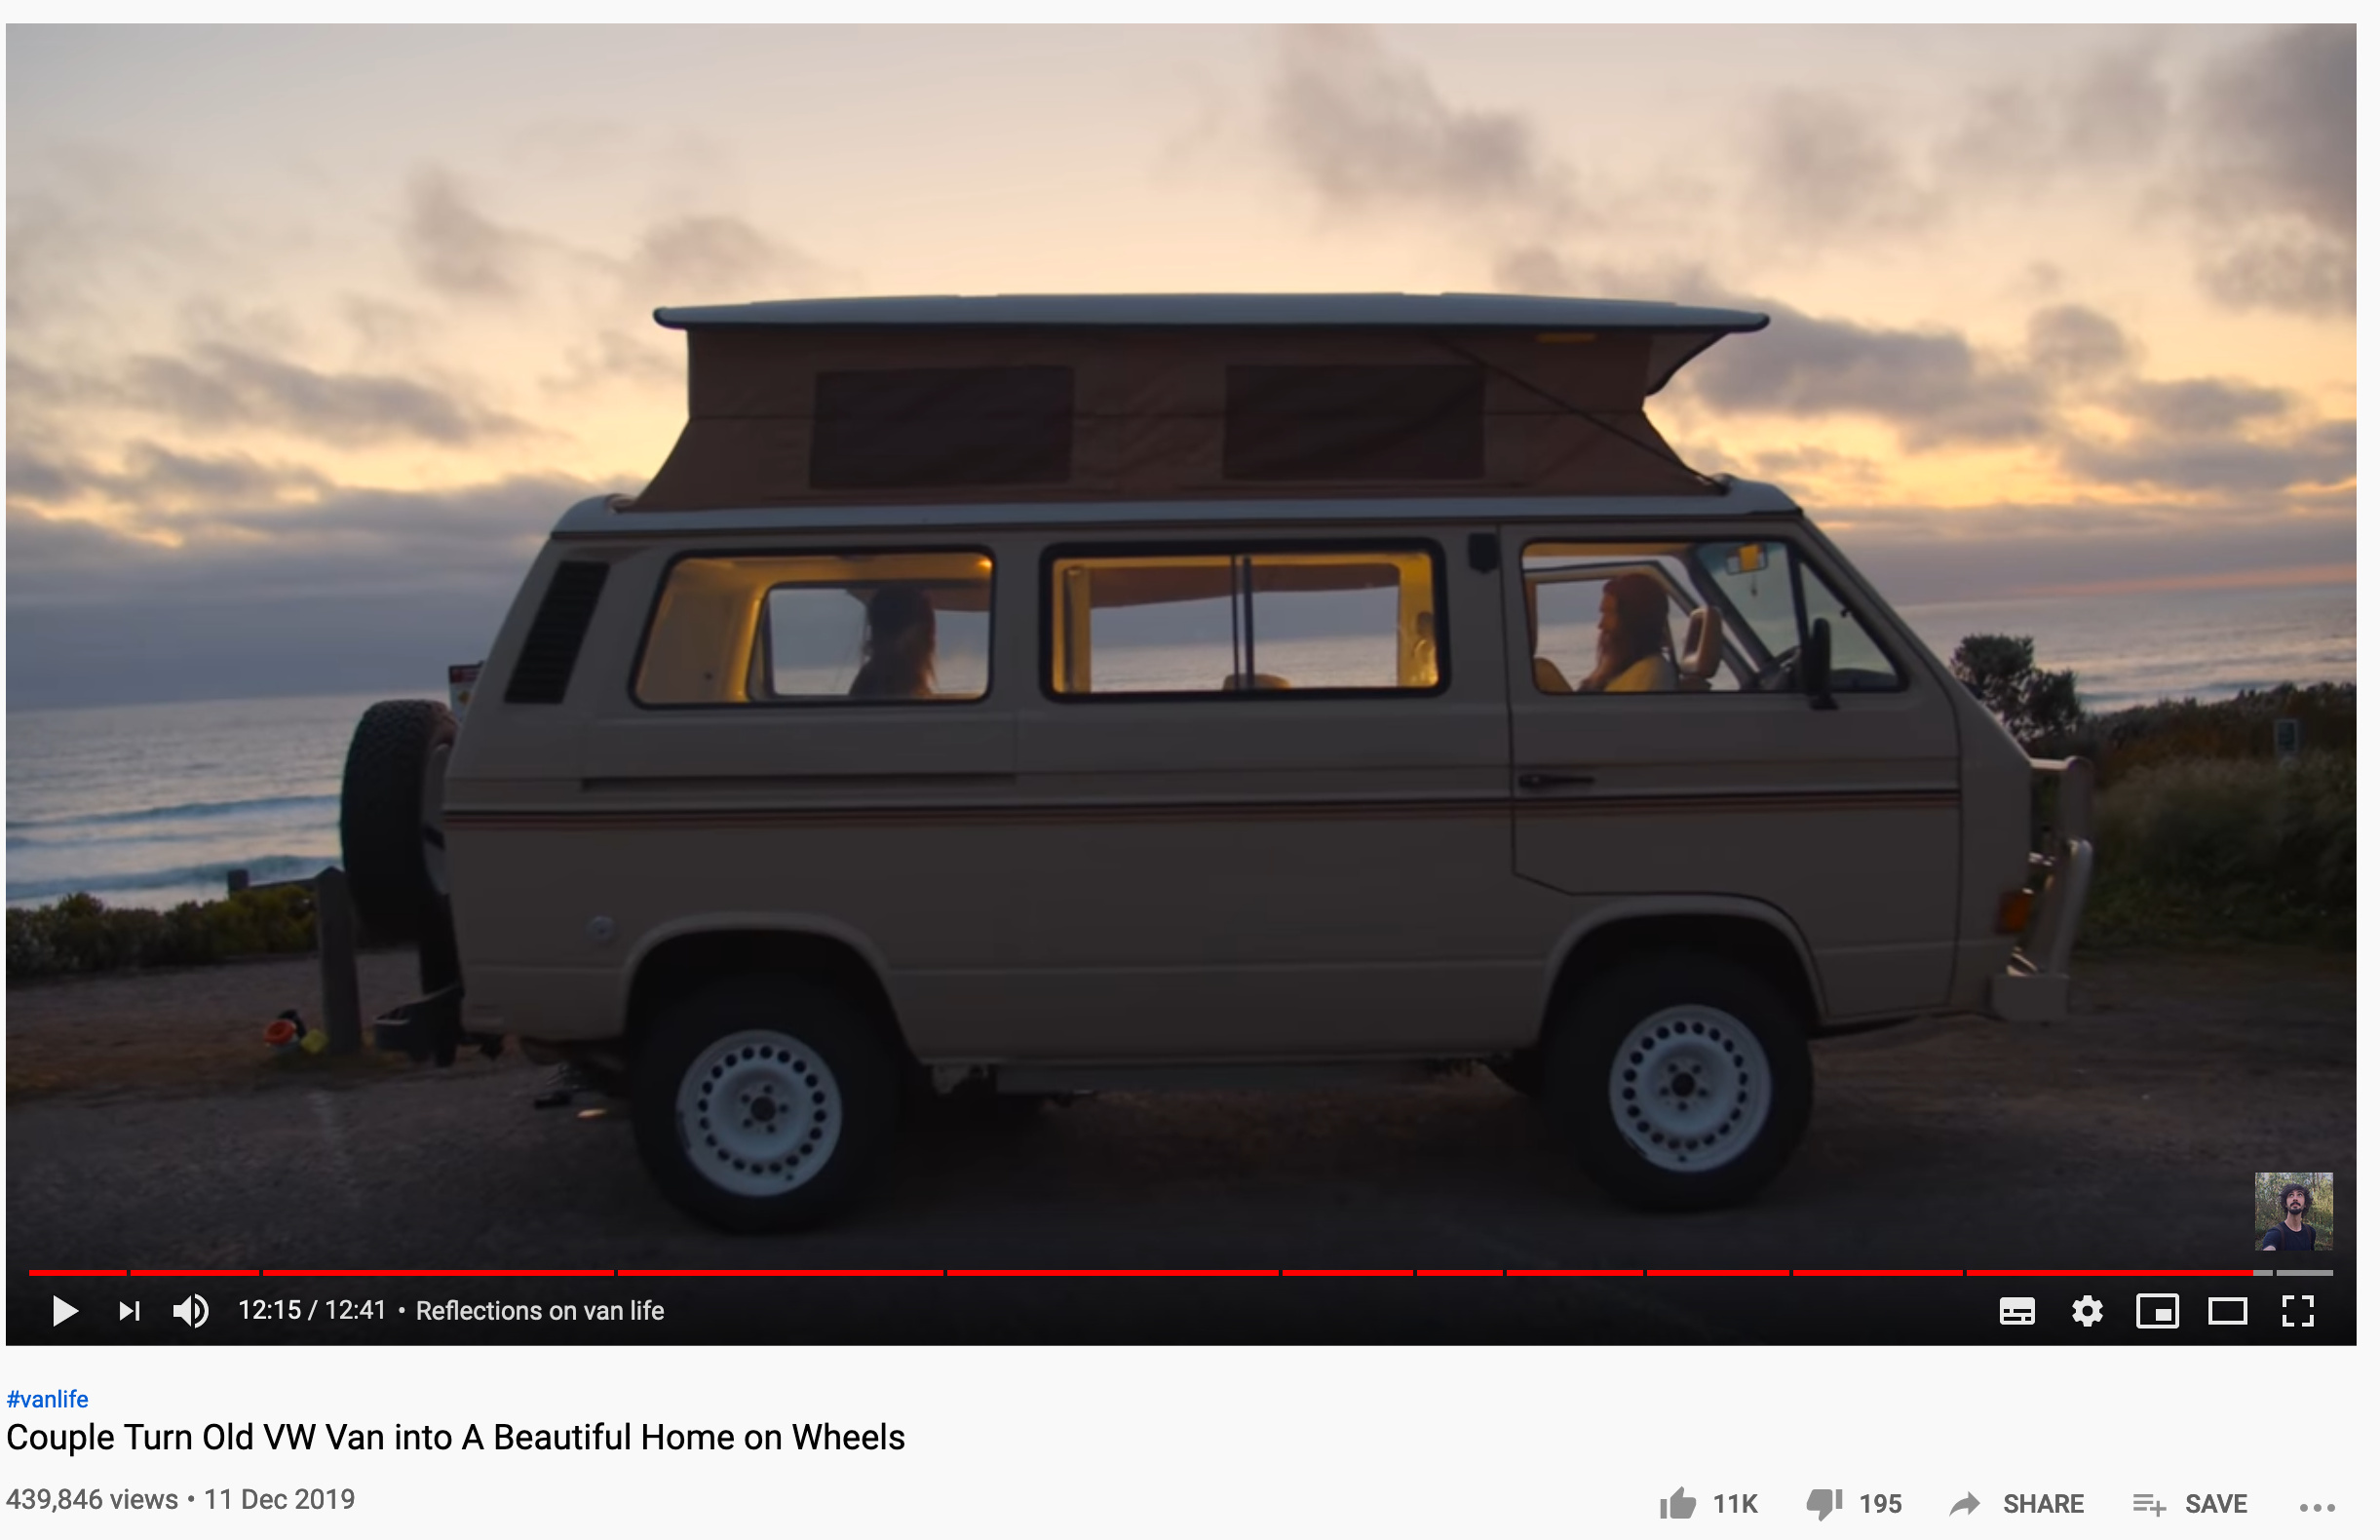
Task: Mute the video volume
Action: point(191,1311)
